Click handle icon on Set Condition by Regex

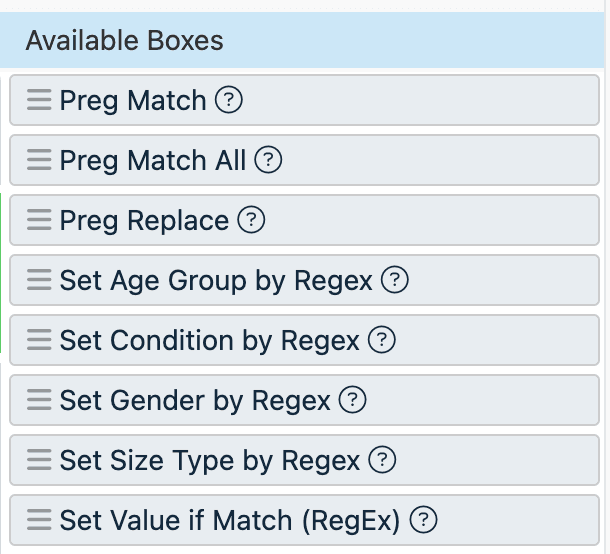pyautogui.click(x=39, y=340)
